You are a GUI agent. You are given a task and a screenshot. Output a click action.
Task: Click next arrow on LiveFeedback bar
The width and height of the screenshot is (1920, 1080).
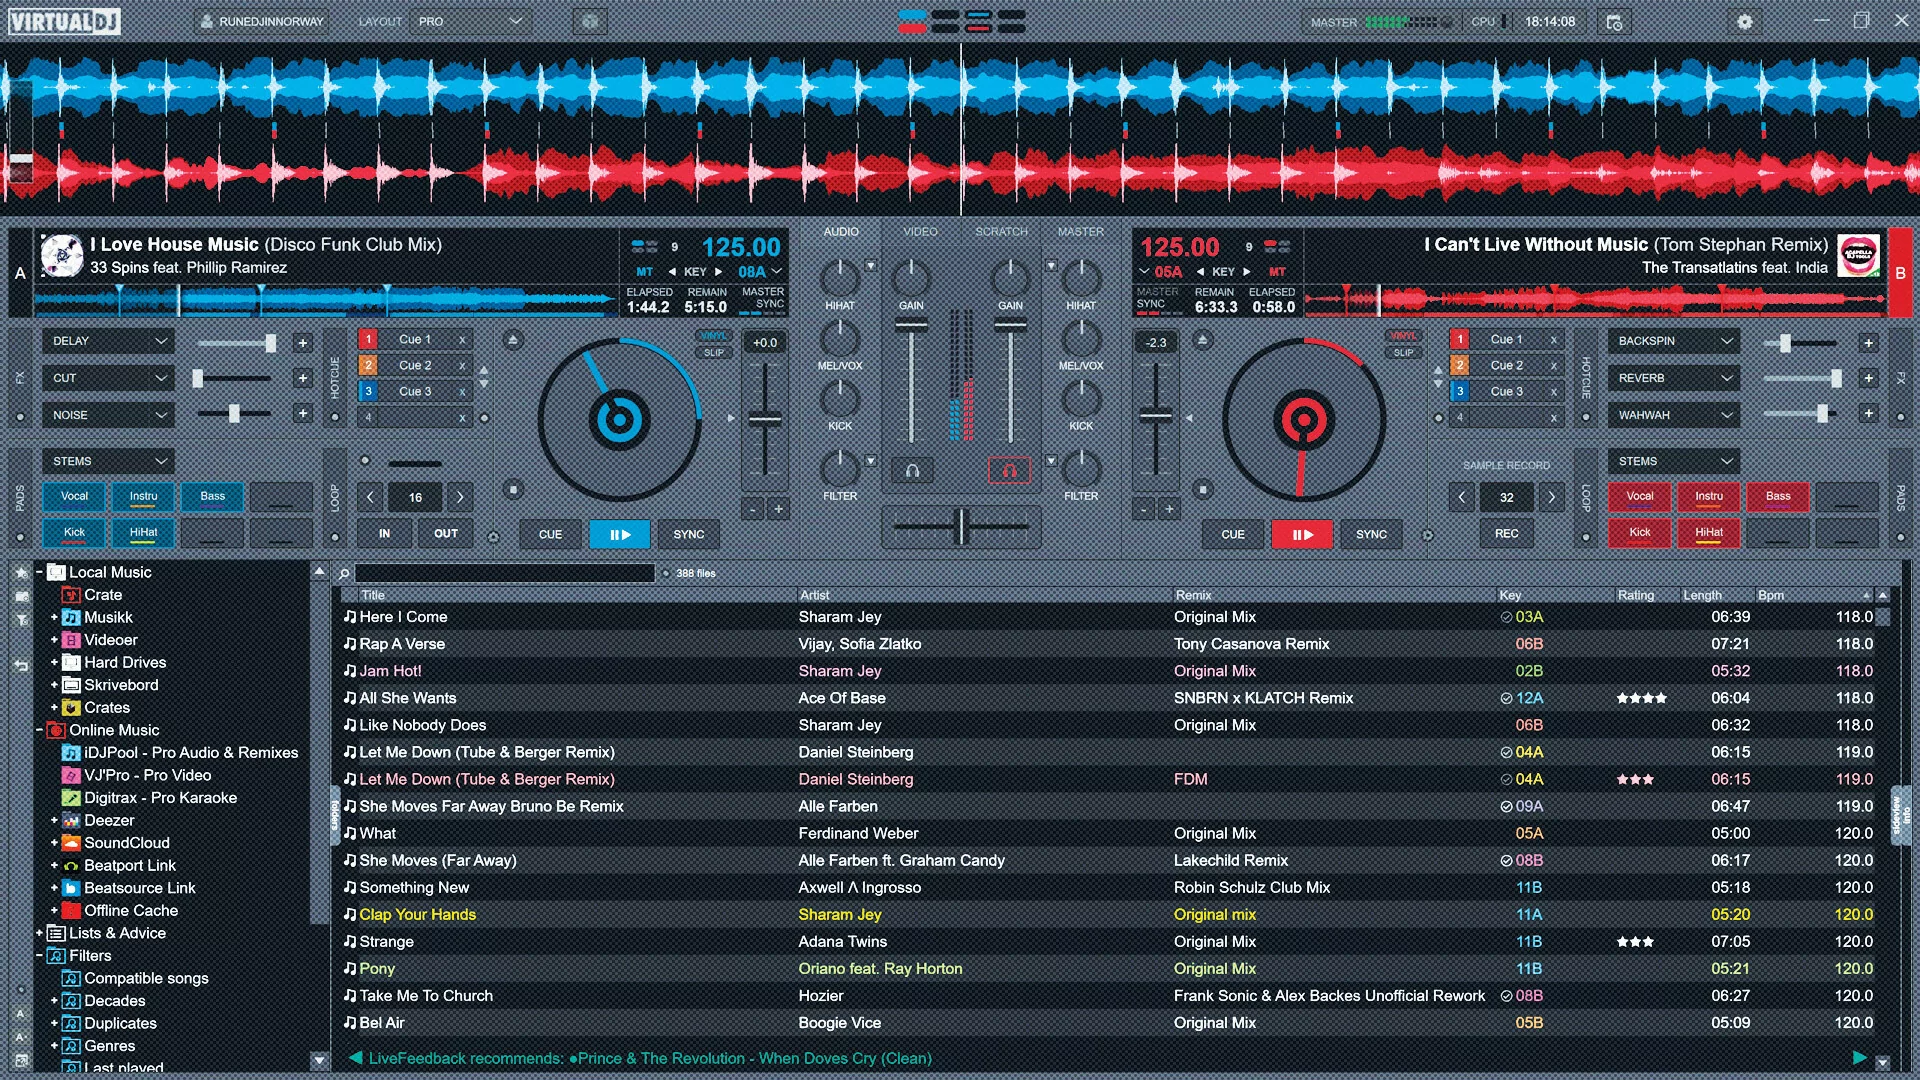click(x=1859, y=1058)
